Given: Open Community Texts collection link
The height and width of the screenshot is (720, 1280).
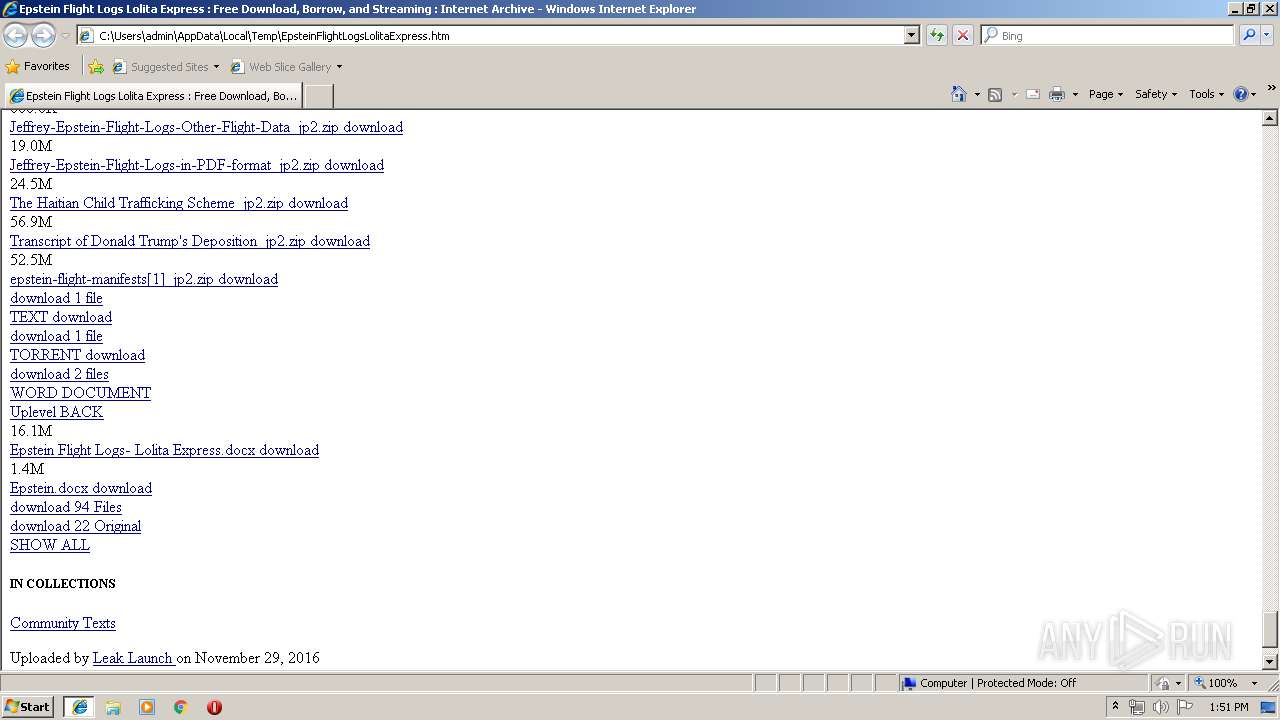Looking at the screenshot, I should [62, 623].
